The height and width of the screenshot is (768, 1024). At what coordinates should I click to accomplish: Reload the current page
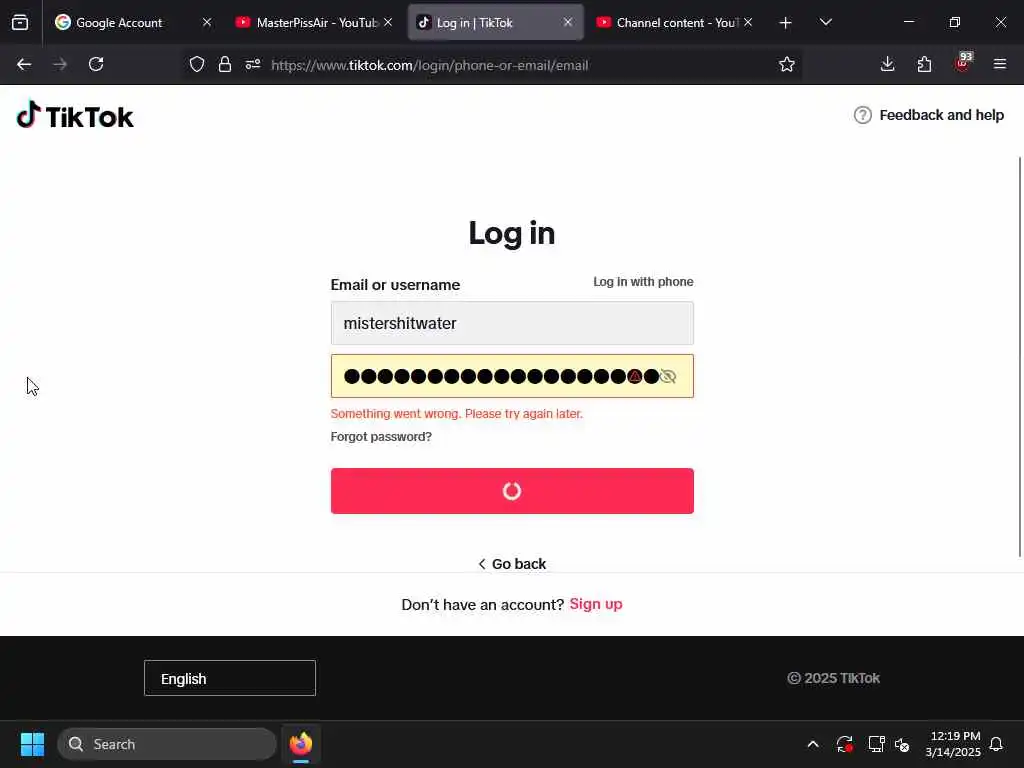96,64
